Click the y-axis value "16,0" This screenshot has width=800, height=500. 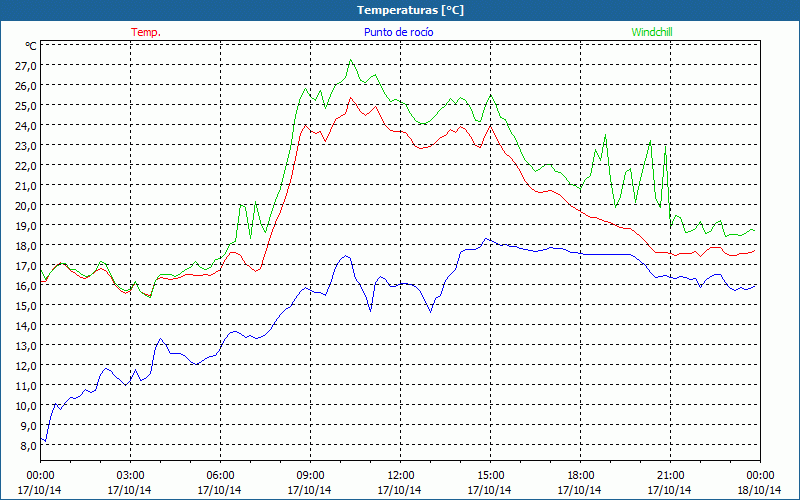click(x=27, y=286)
